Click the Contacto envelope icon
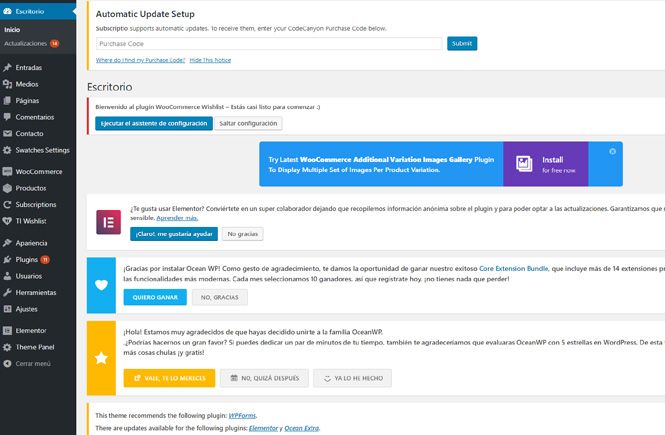 [7, 134]
